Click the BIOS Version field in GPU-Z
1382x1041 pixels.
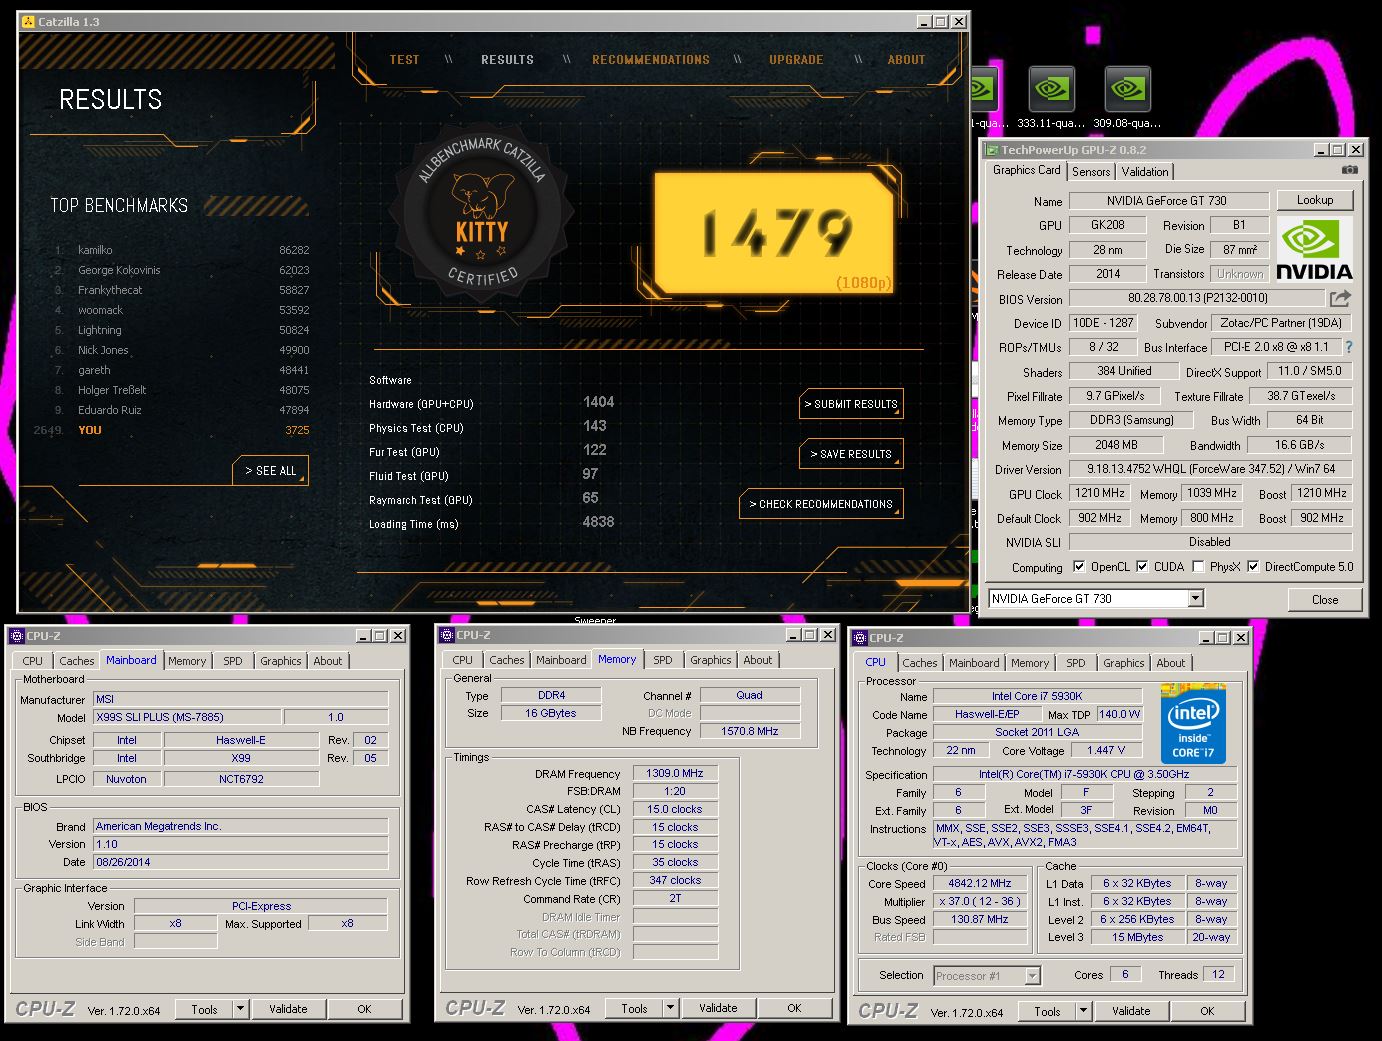[1197, 298]
